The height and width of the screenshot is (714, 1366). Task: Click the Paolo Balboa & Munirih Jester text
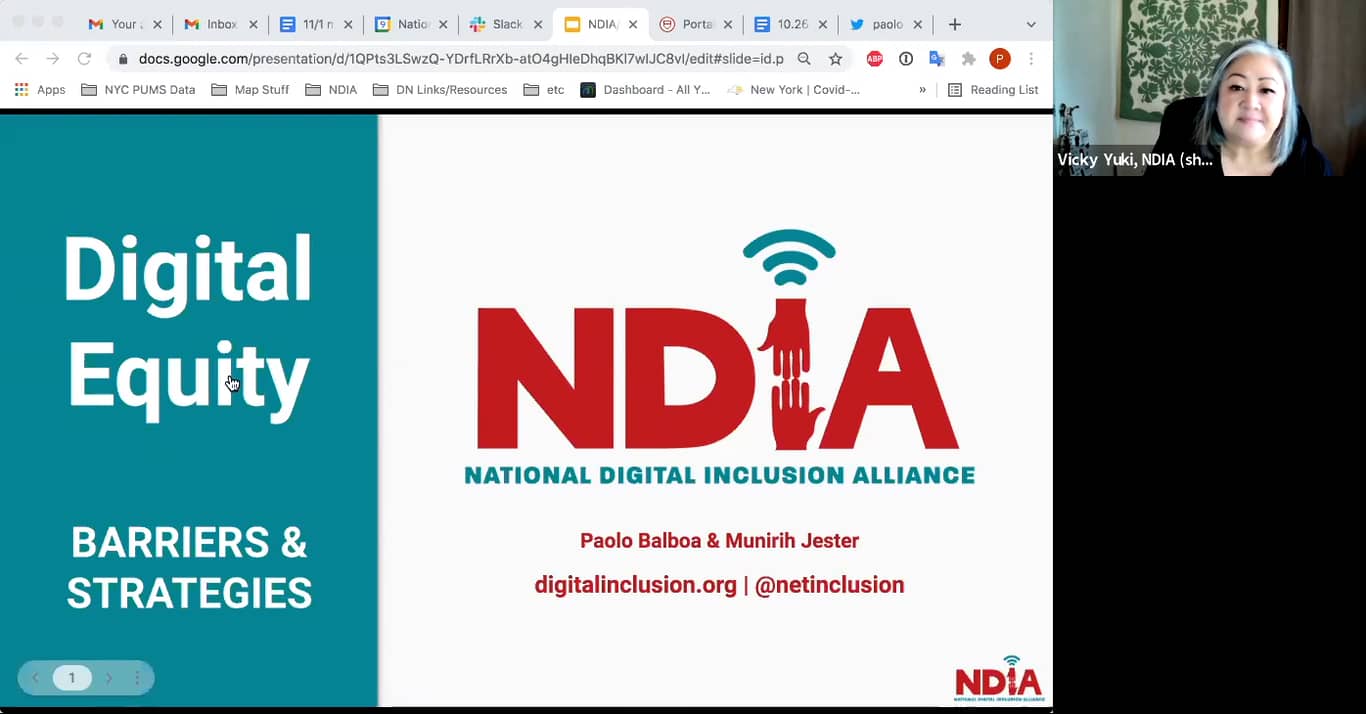point(719,541)
